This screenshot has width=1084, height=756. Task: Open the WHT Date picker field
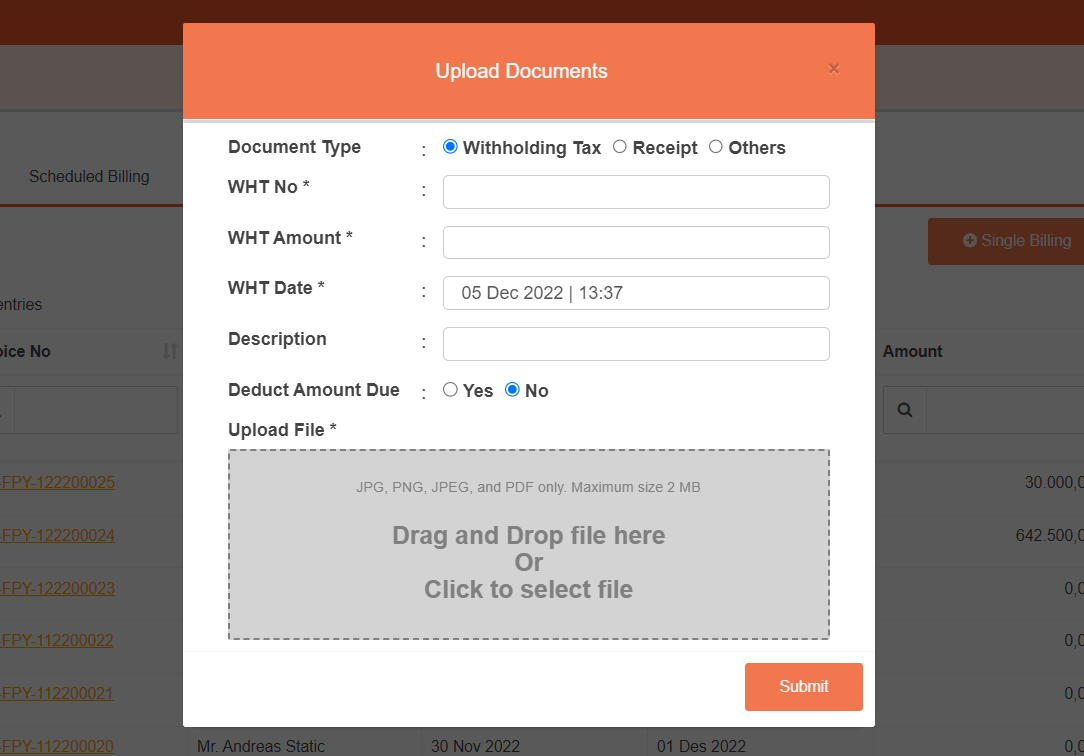pos(636,293)
